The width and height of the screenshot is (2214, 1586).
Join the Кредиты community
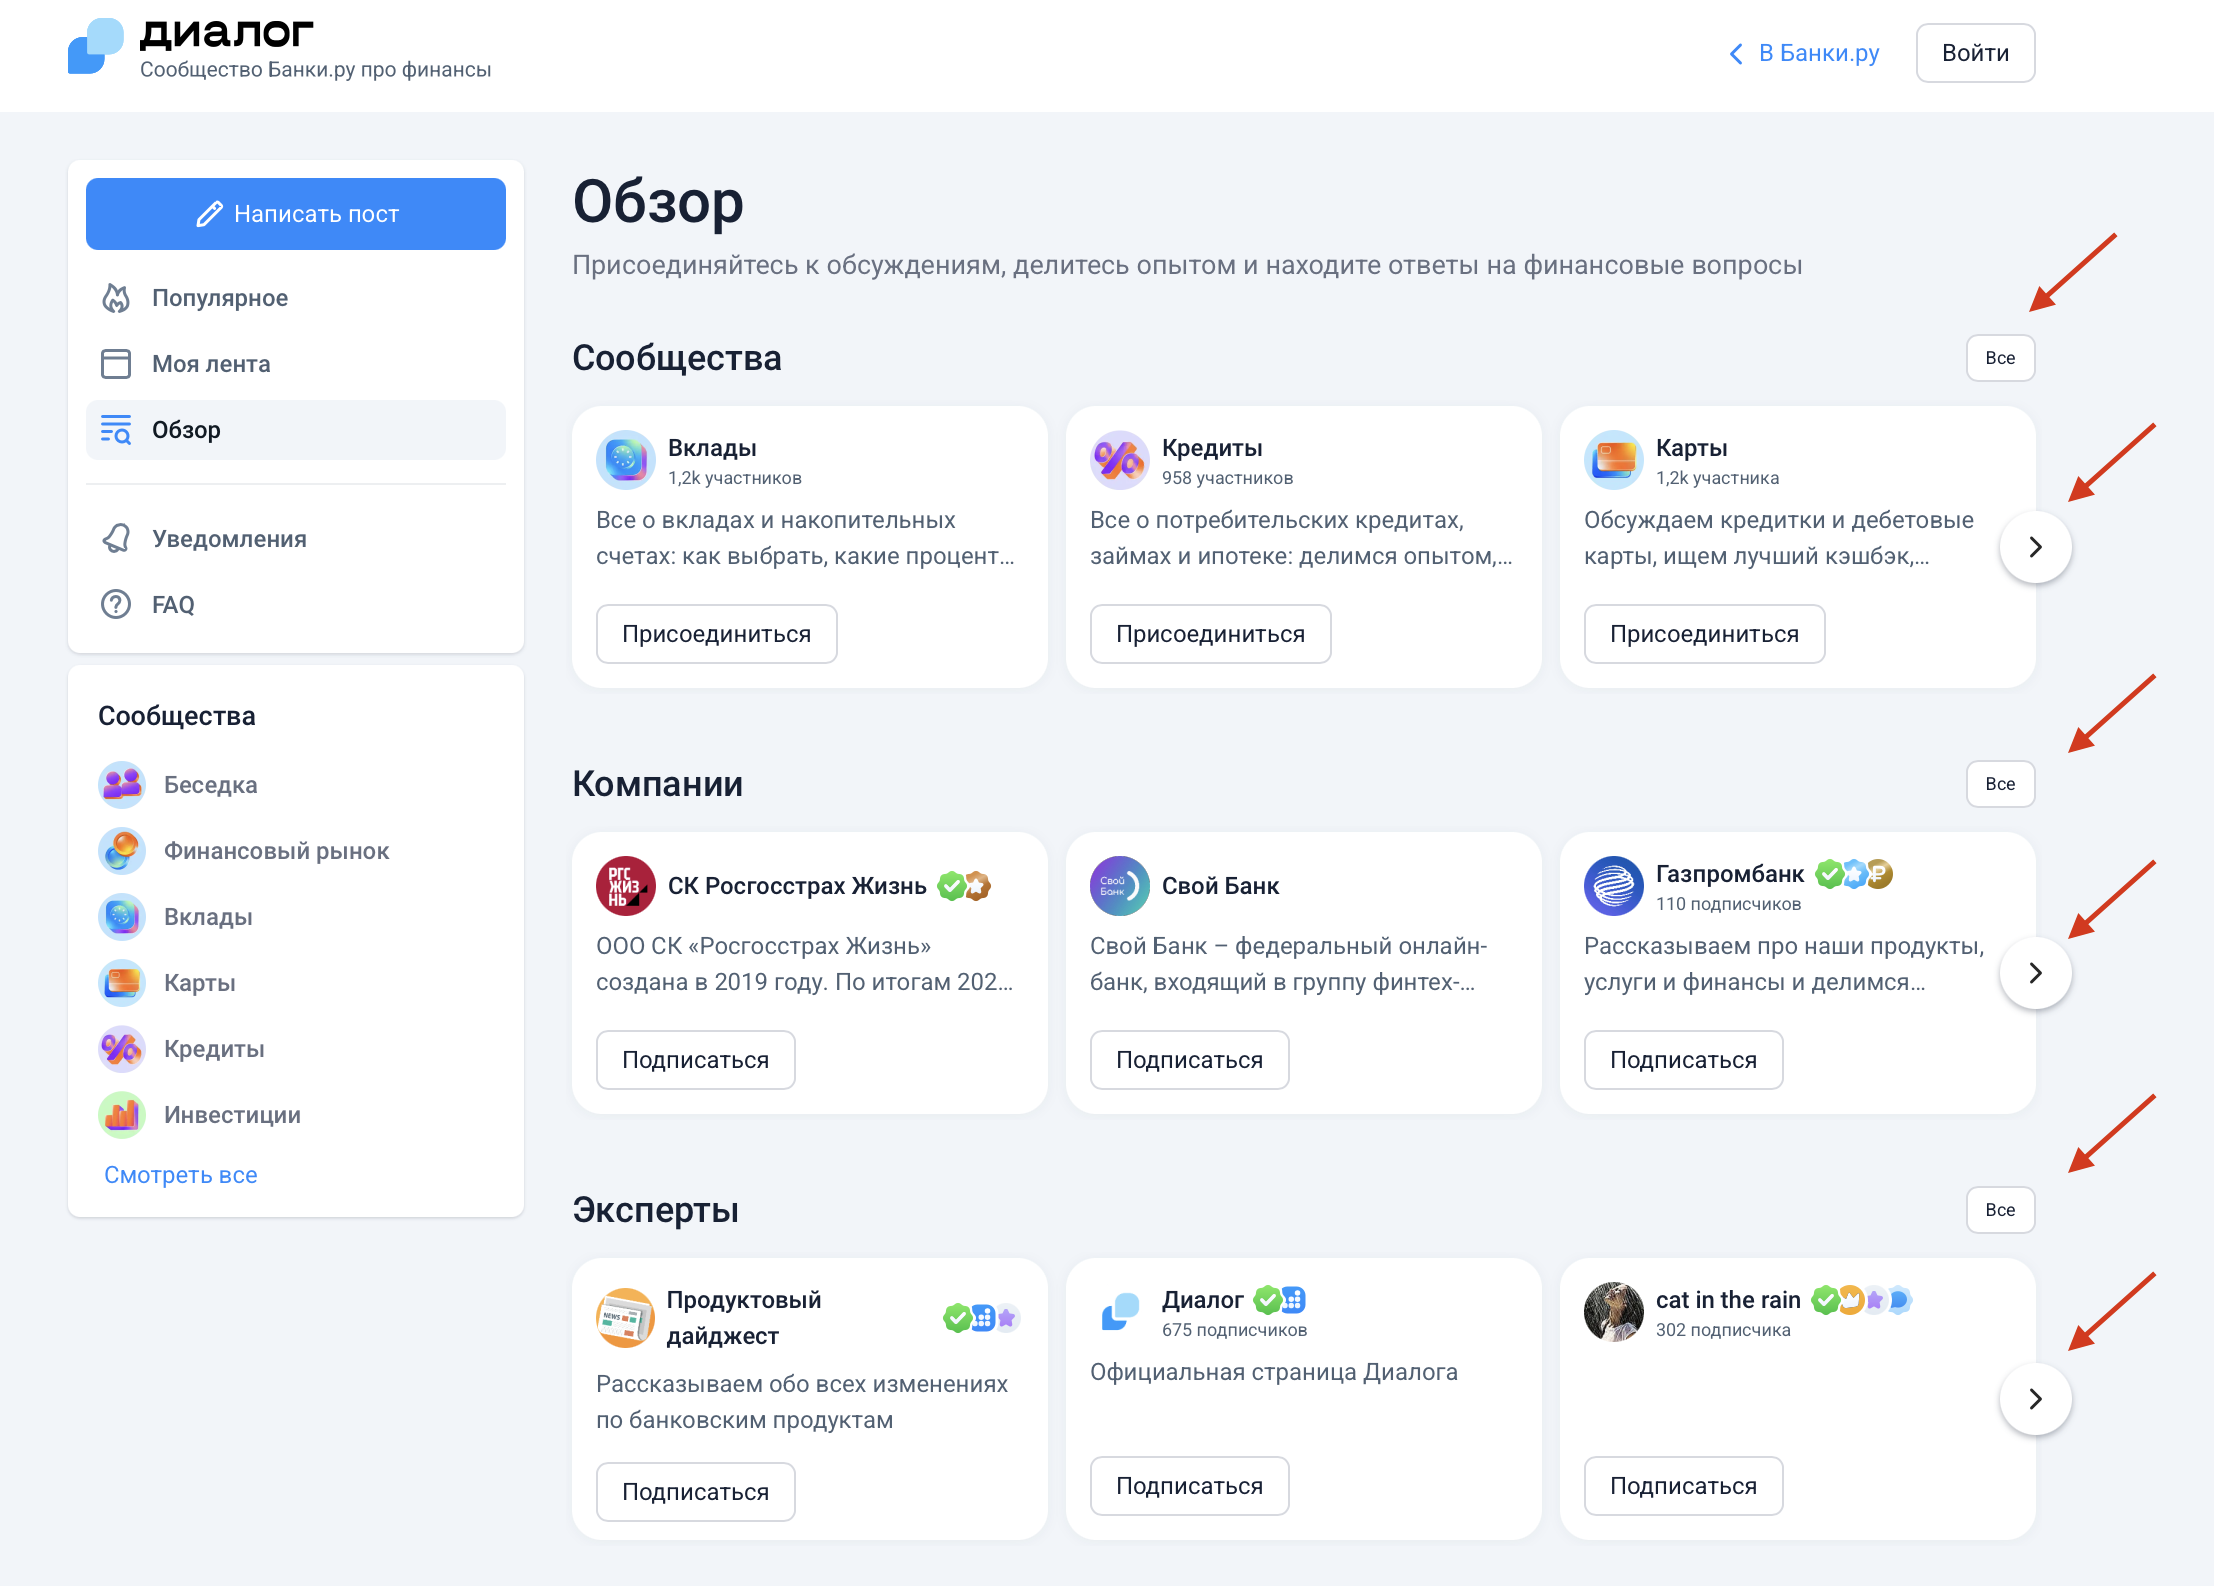tap(1210, 634)
